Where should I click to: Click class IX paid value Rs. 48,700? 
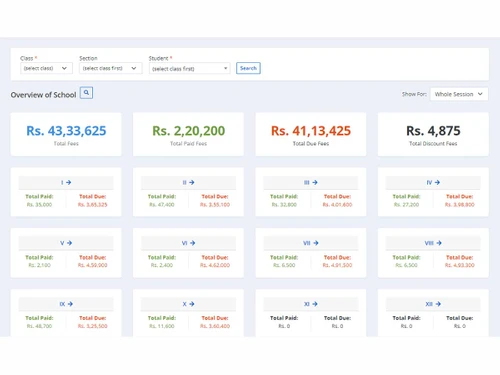pos(39,326)
